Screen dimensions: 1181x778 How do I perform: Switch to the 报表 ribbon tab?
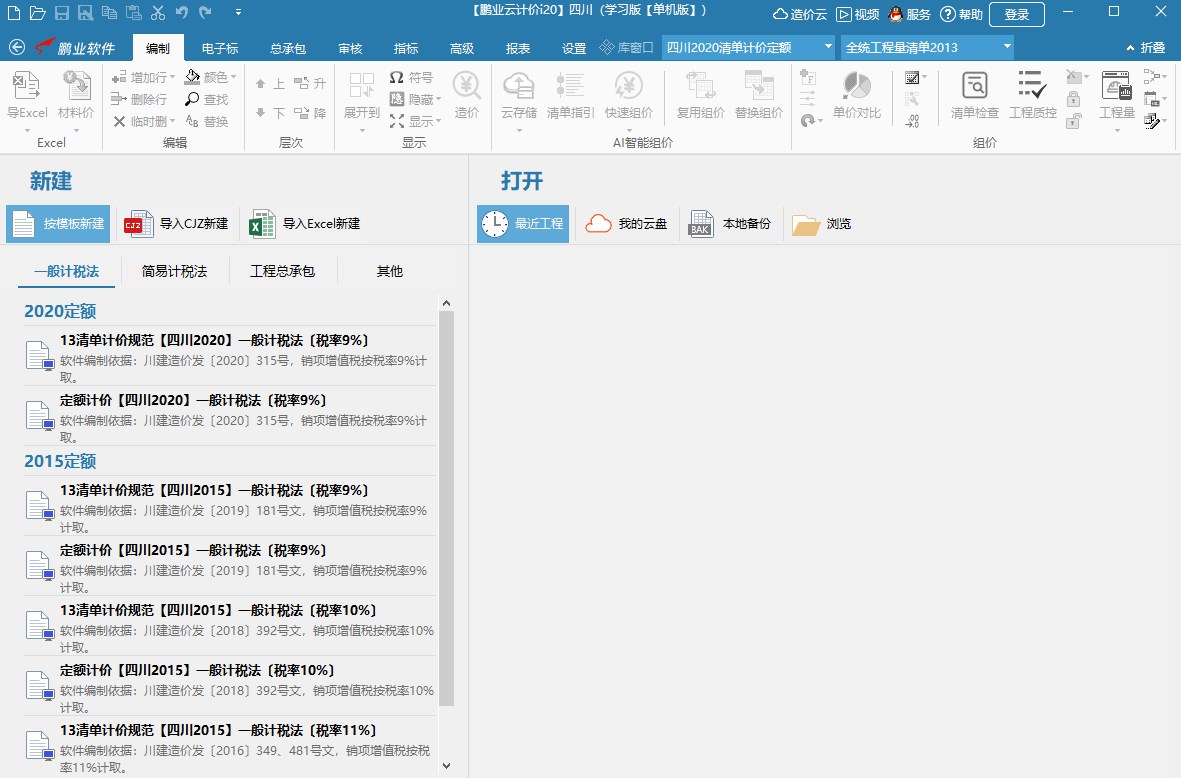517,48
